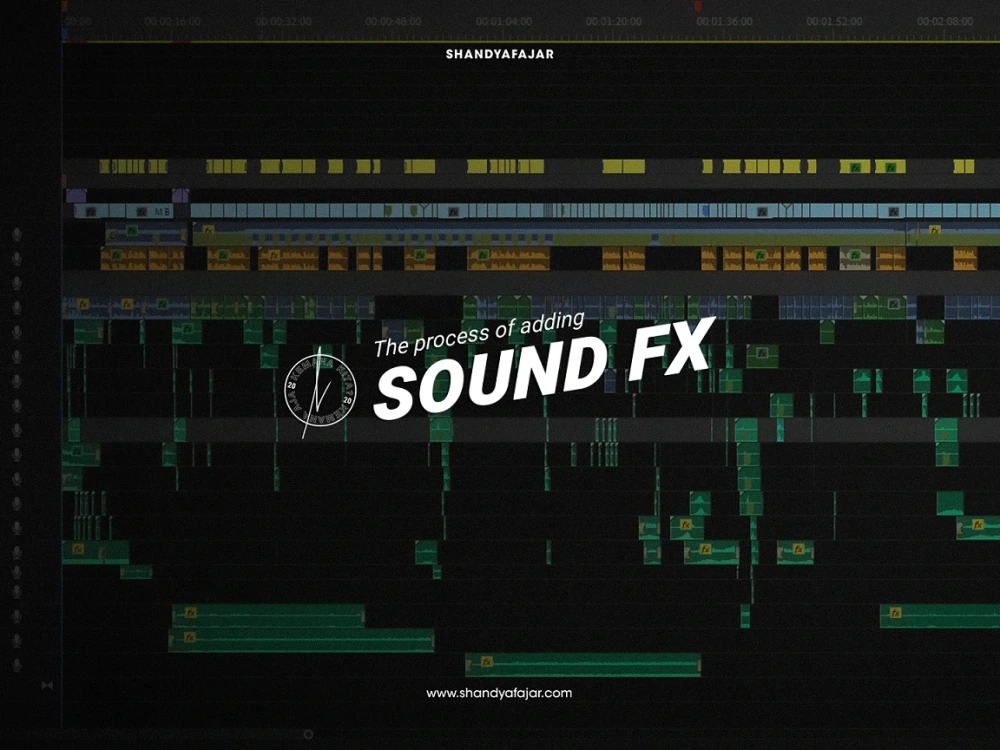1000x750 pixels.
Task: Click the fx badge on the first yellow clip
Action: tap(855, 167)
